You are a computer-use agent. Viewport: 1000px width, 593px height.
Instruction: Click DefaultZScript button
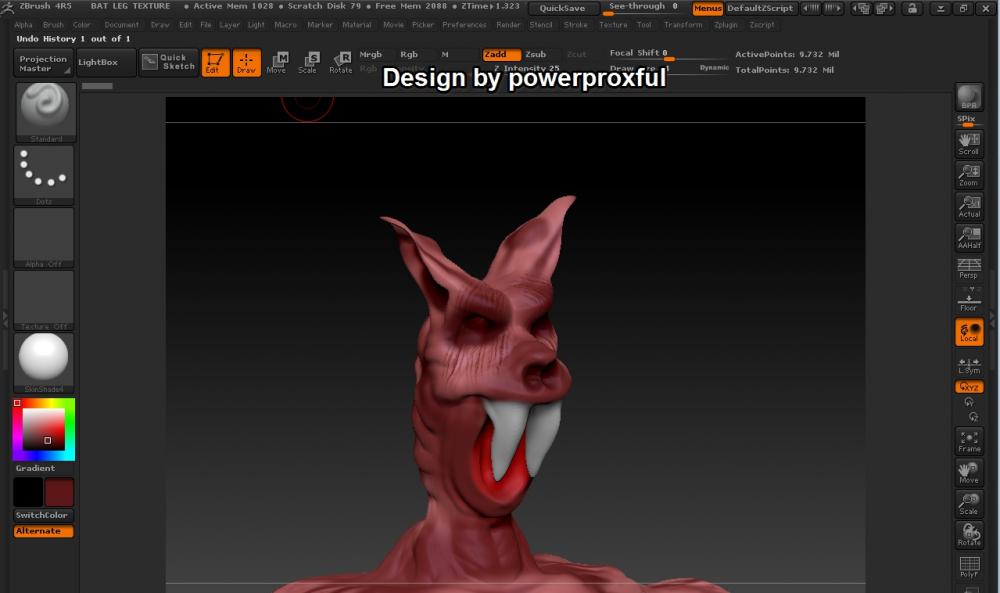click(760, 8)
